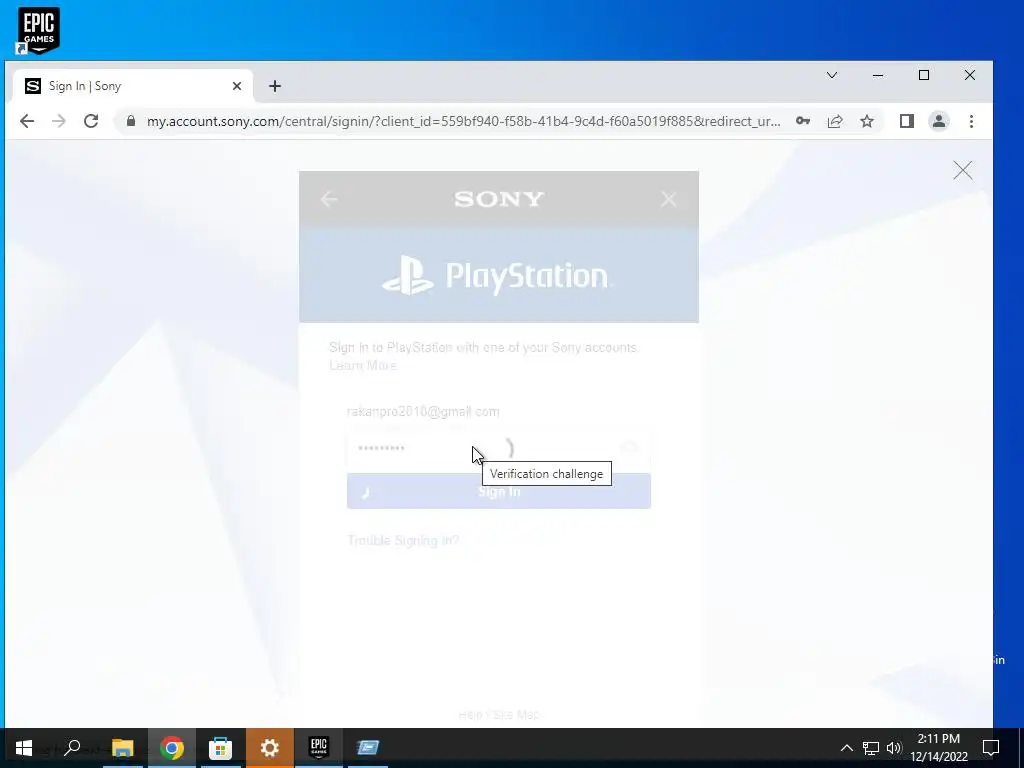
Task: Click the Sign In button
Action: [499, 491]
